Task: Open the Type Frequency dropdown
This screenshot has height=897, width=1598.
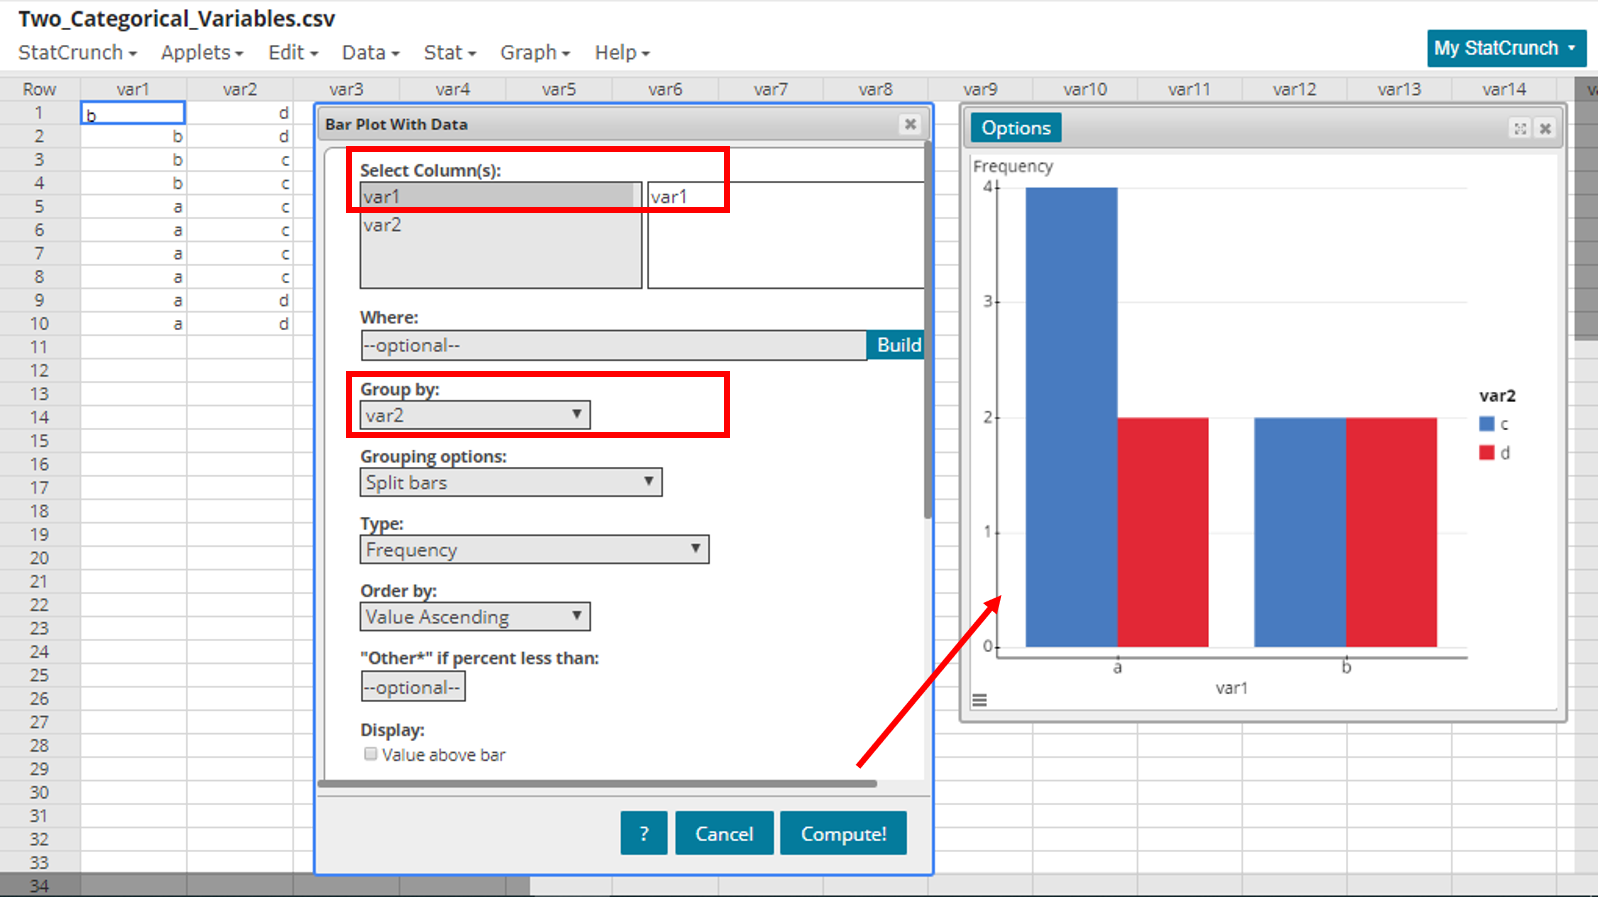Action: click(534, 549)
